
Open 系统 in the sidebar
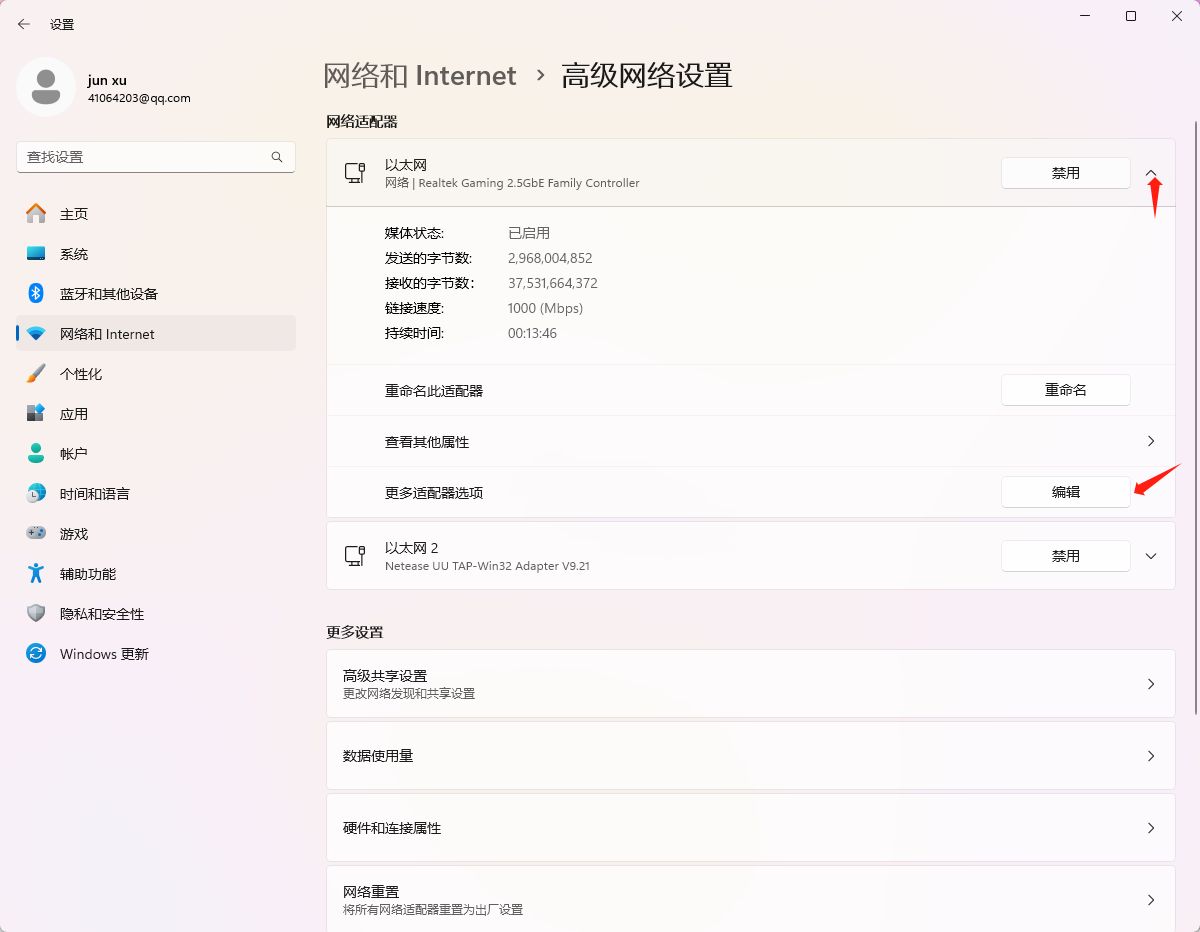click(x=74, y=254)
